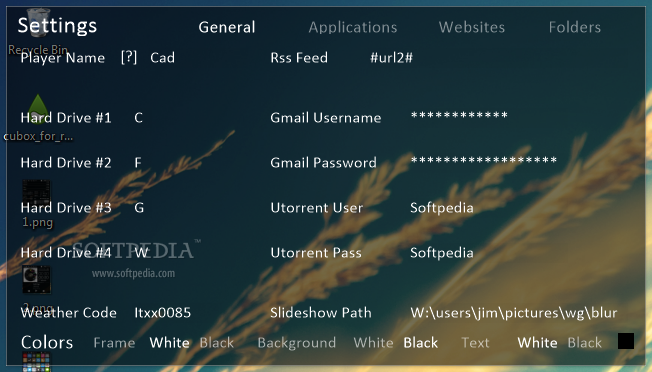Click the Settings title
The width and height of the screenshot is (652, 372).
pyautogui.click(x=57, y=26)
